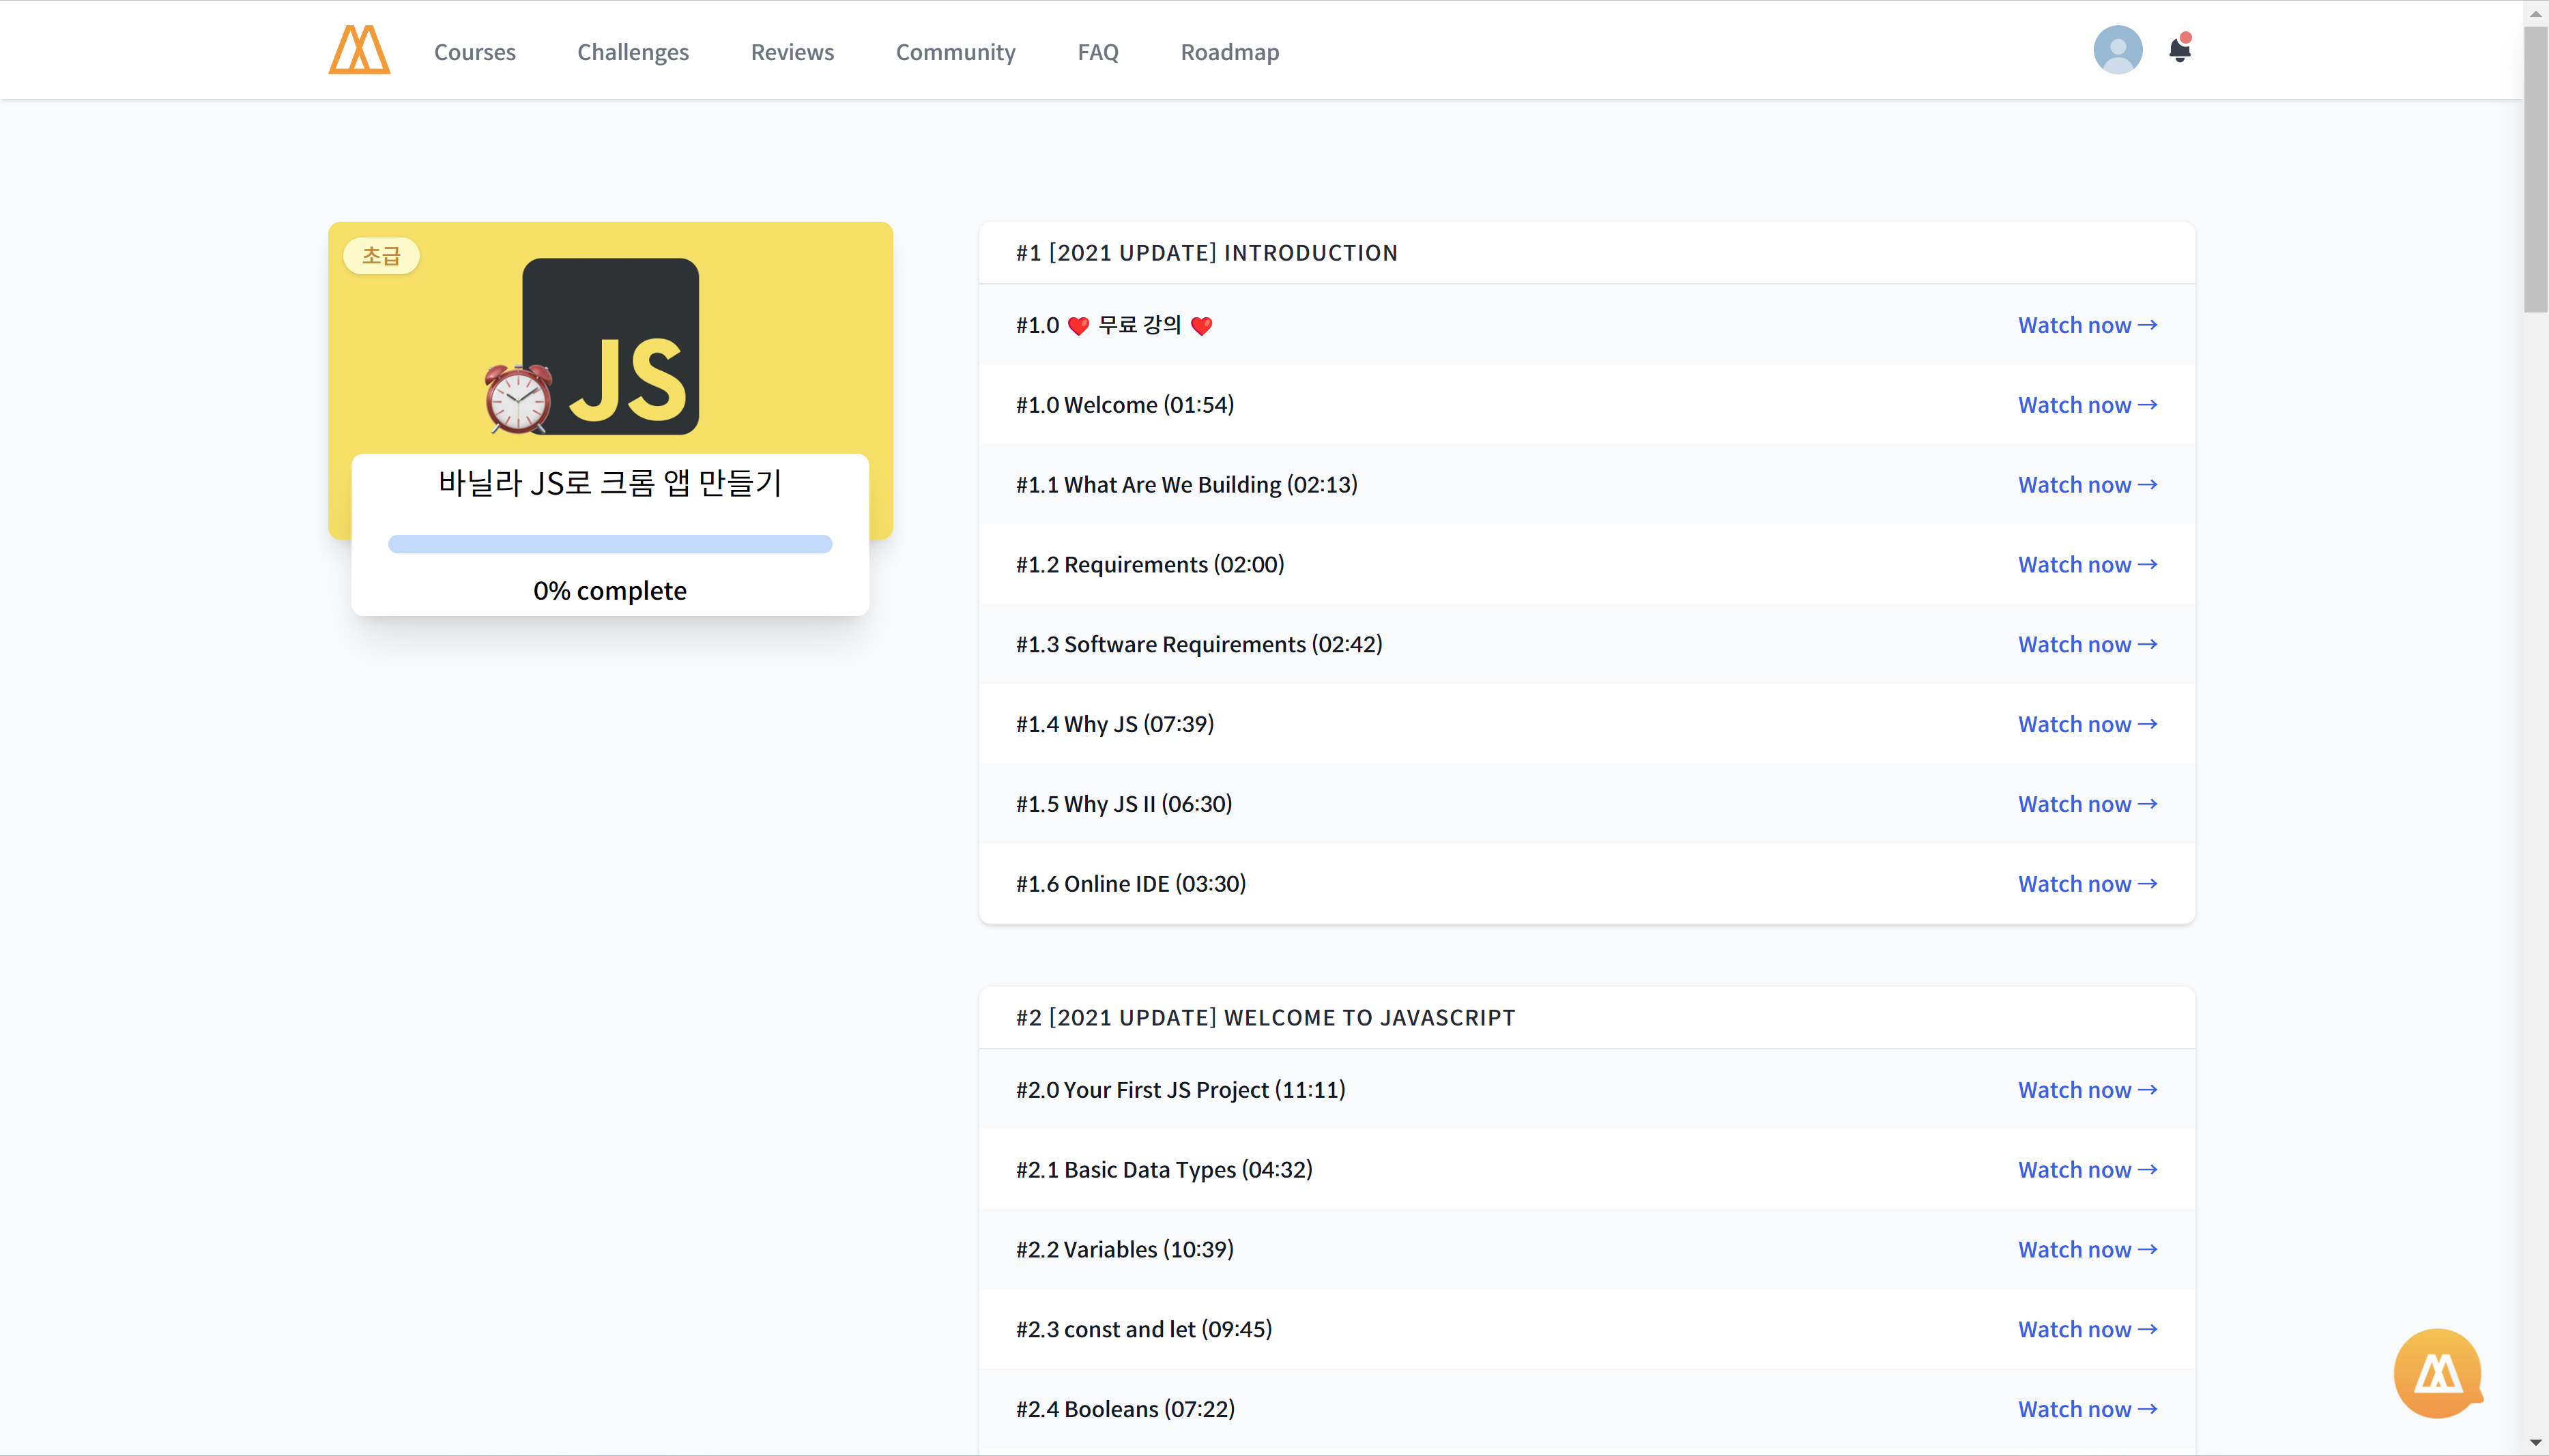Navigate to Community
Image resolution: width=2549 pixels, height=1456 pixels.
tap(955, 52)
